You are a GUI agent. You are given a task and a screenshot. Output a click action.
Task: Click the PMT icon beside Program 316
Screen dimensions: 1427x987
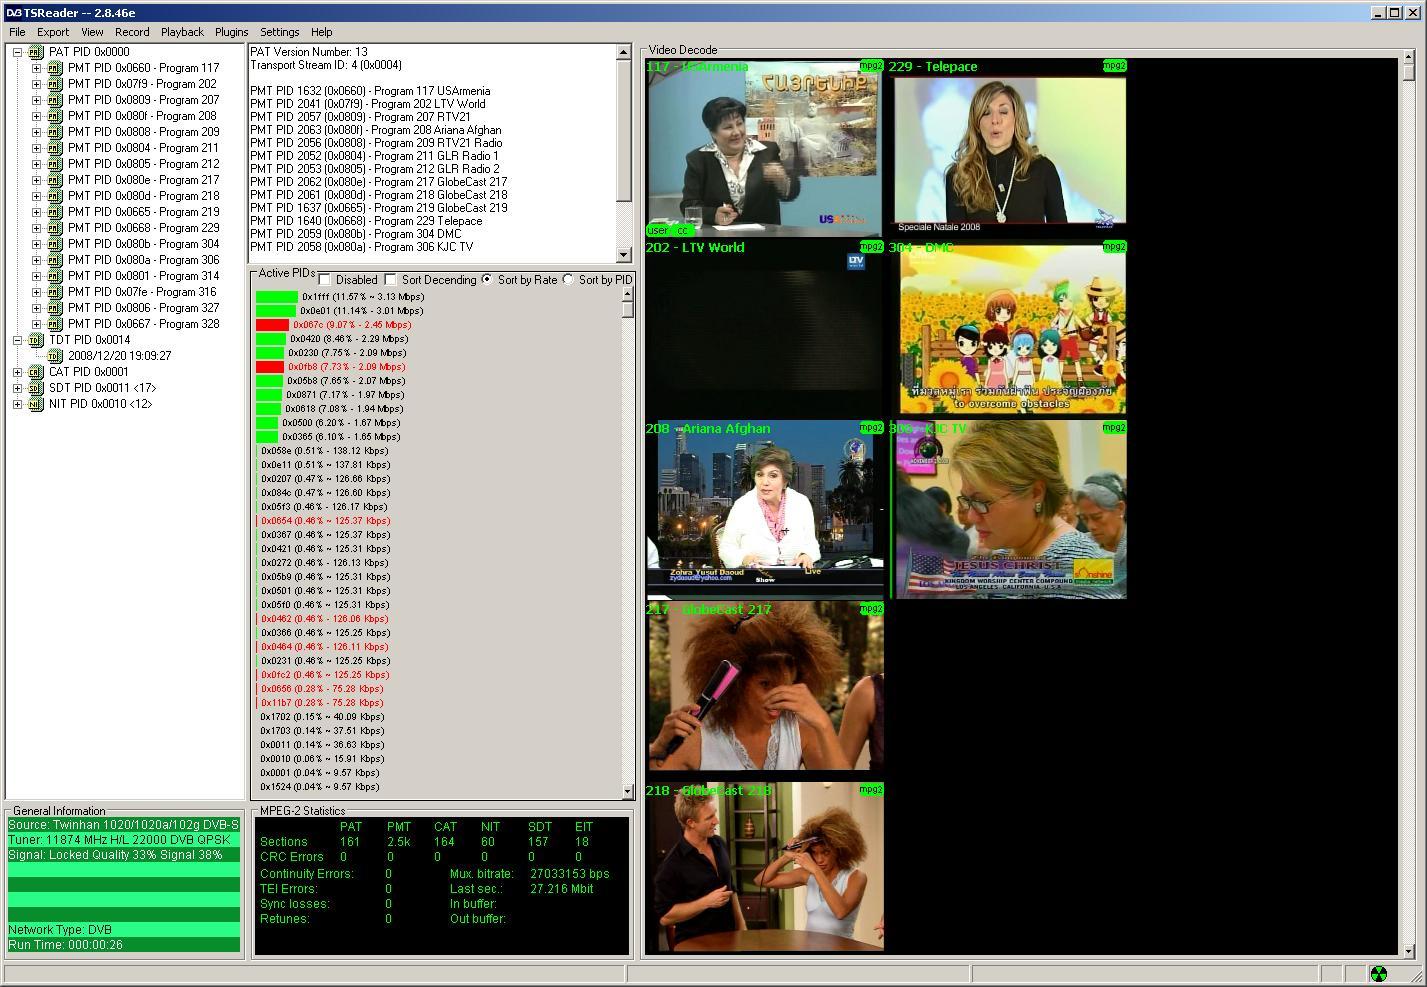(55, 292)
